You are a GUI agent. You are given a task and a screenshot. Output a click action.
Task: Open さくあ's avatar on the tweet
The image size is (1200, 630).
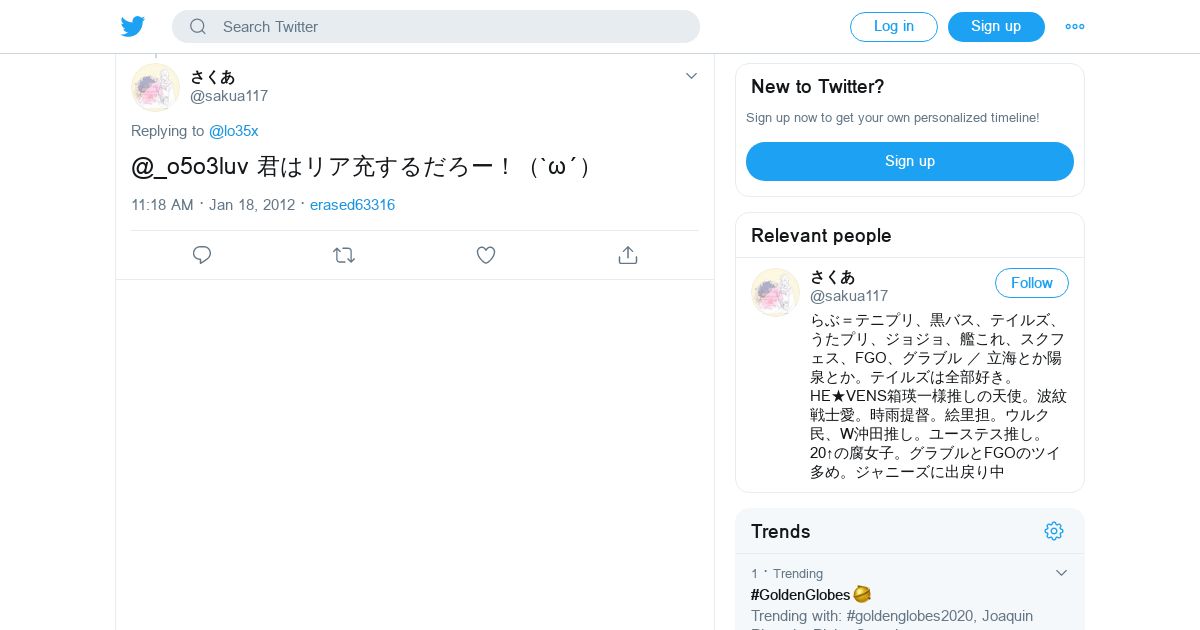155,87
